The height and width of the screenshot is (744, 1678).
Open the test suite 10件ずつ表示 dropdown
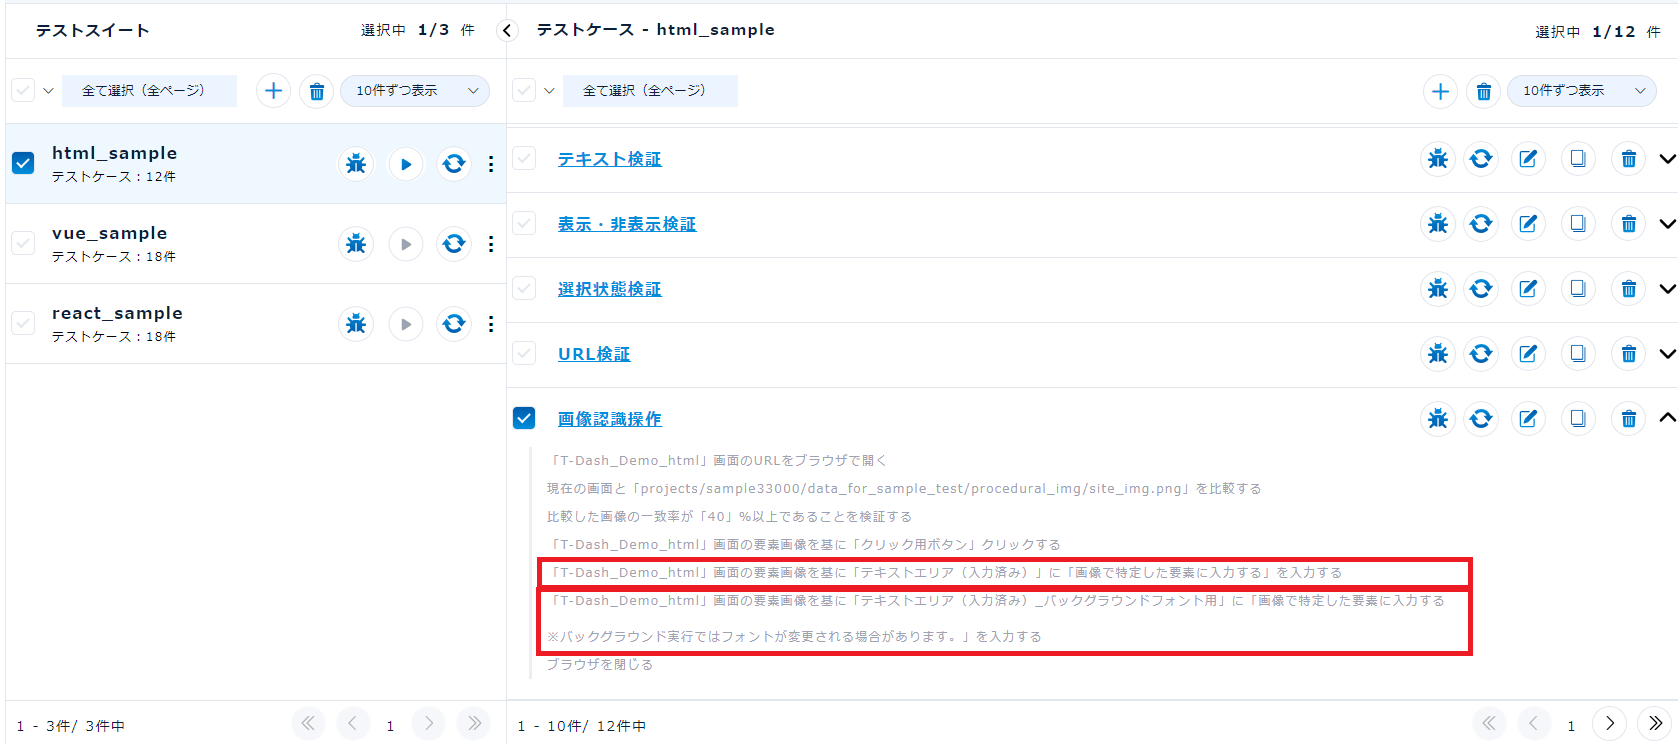[x=415, y=91]
